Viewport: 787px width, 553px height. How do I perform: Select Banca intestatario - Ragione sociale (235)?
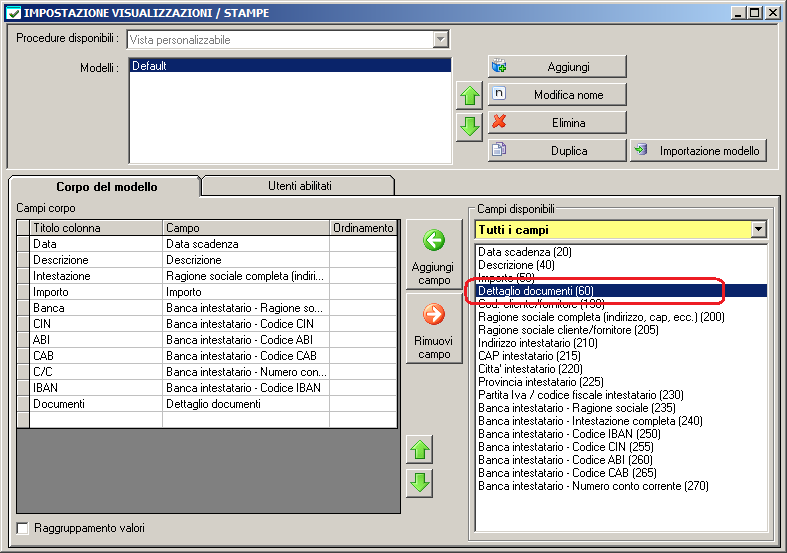click(620, 408)
